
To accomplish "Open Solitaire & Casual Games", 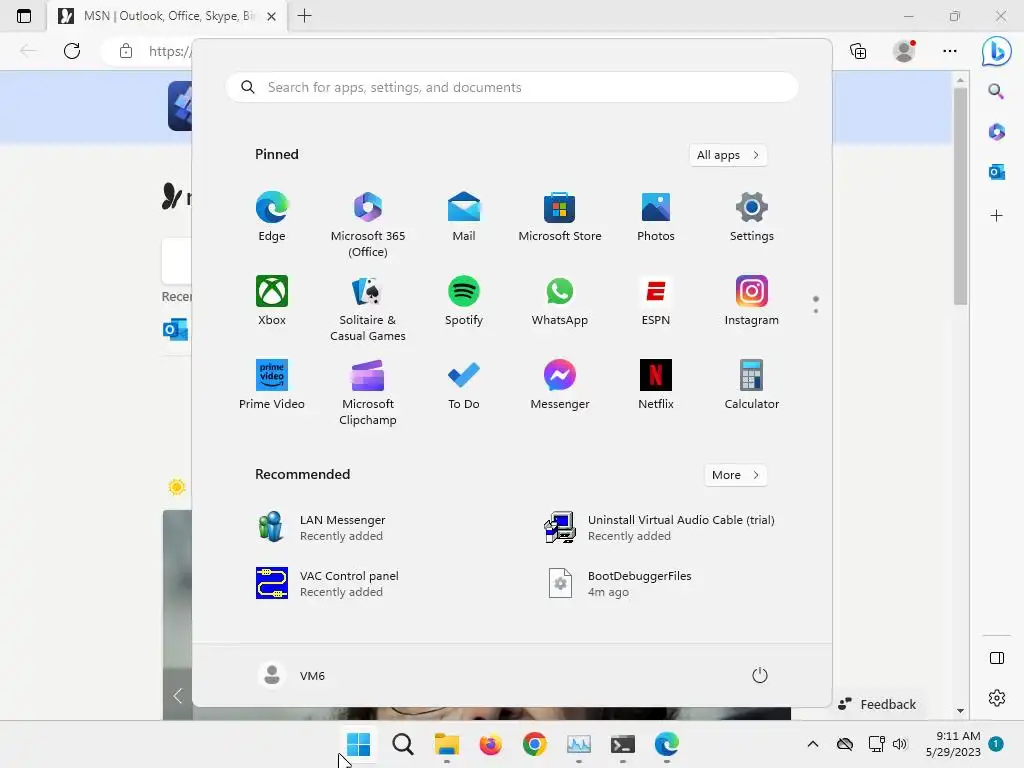I will click(x=368, y=309).
